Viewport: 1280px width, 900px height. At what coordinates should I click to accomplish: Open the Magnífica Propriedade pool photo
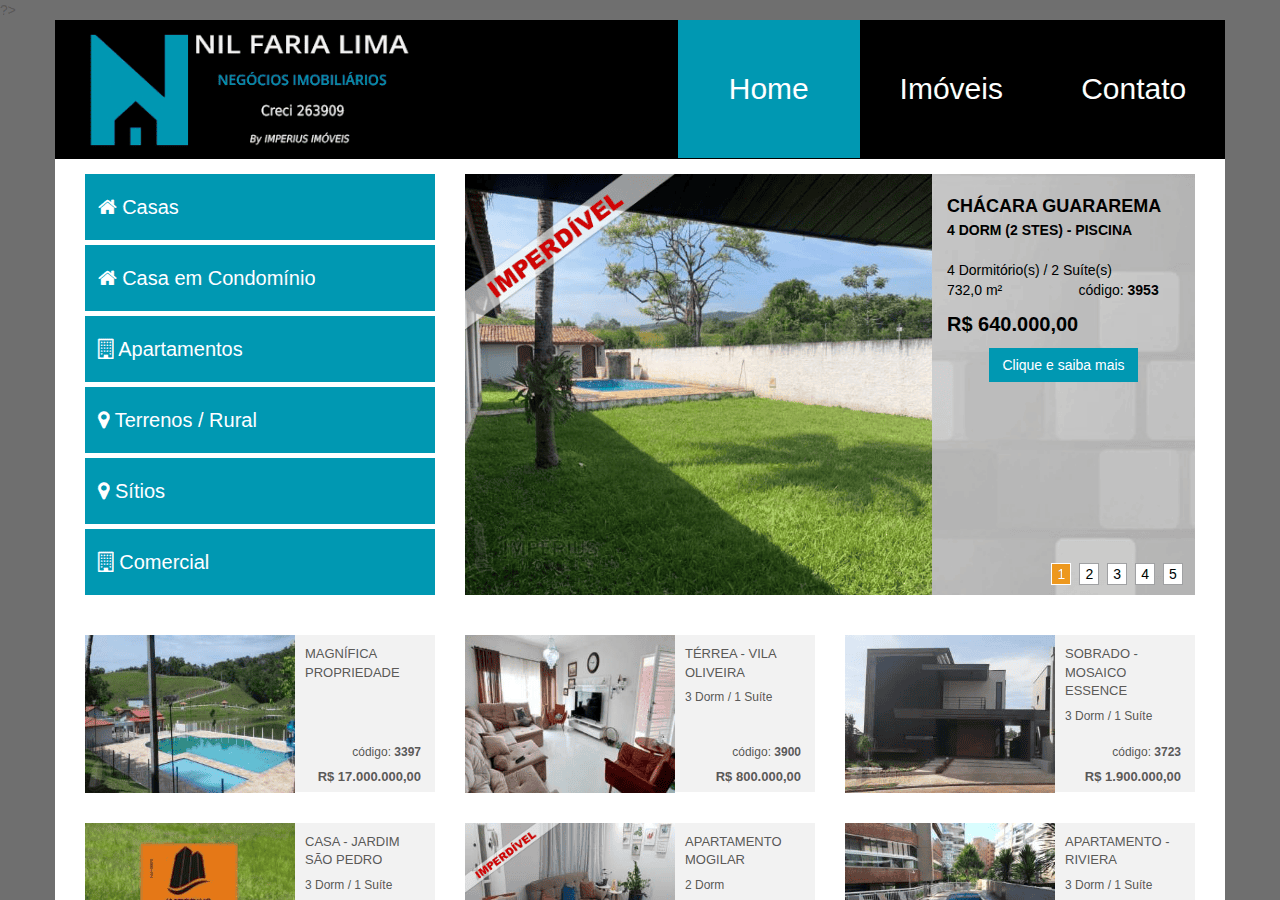coord(190,714)
